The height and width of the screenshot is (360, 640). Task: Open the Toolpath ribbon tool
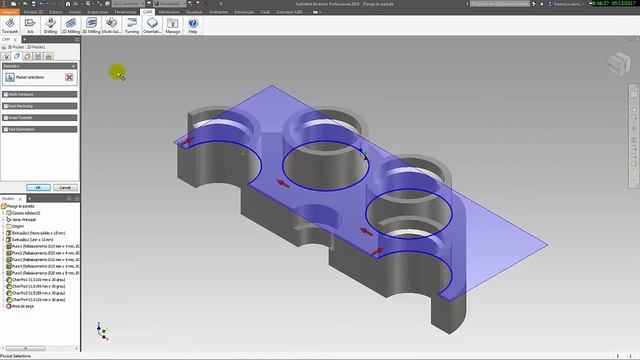[10, 25]
